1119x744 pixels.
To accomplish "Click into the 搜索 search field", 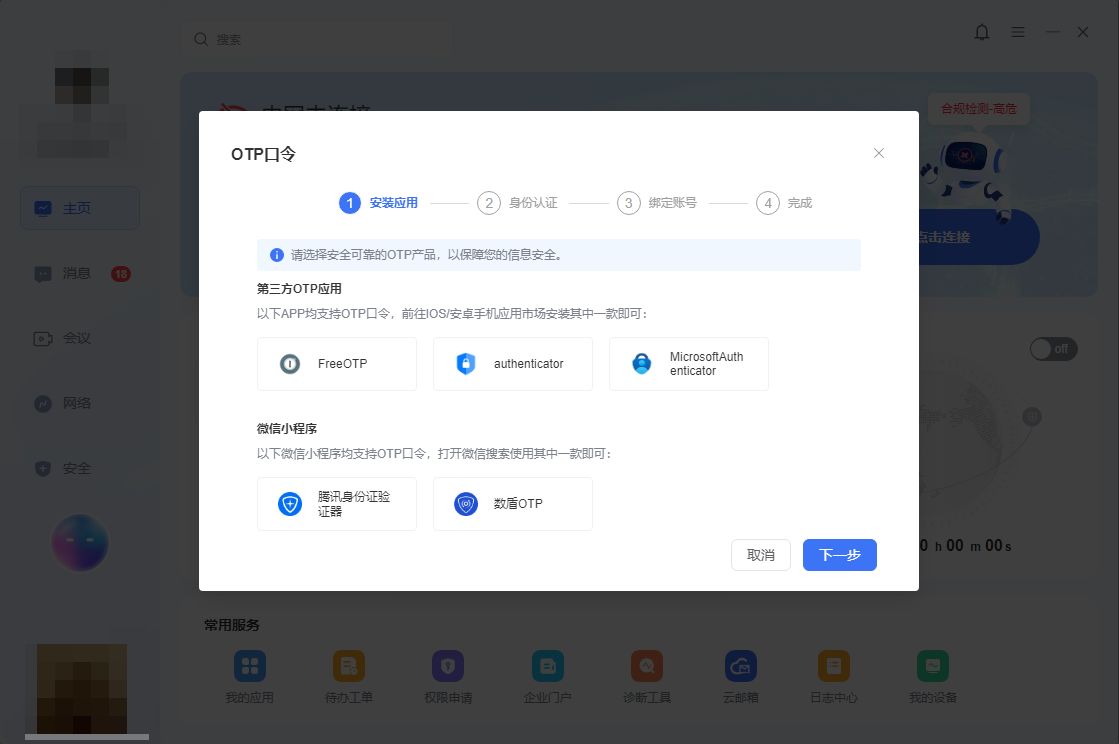I will click(x=317, y=39).
